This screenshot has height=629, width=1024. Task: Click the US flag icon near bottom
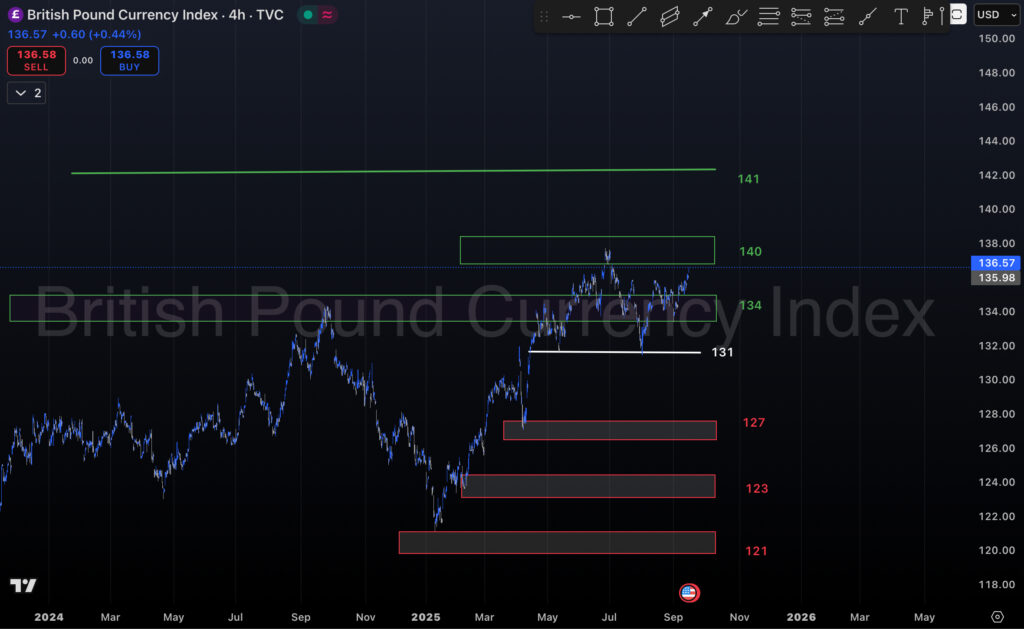click(x=687, y=592)
